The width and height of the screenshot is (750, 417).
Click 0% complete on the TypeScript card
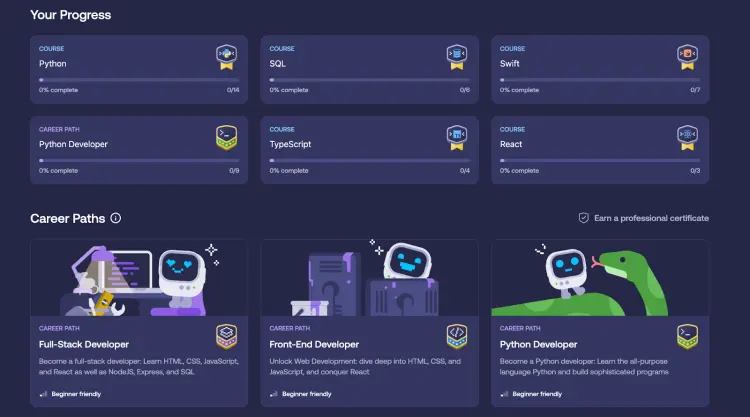click(x=289, y=170)
